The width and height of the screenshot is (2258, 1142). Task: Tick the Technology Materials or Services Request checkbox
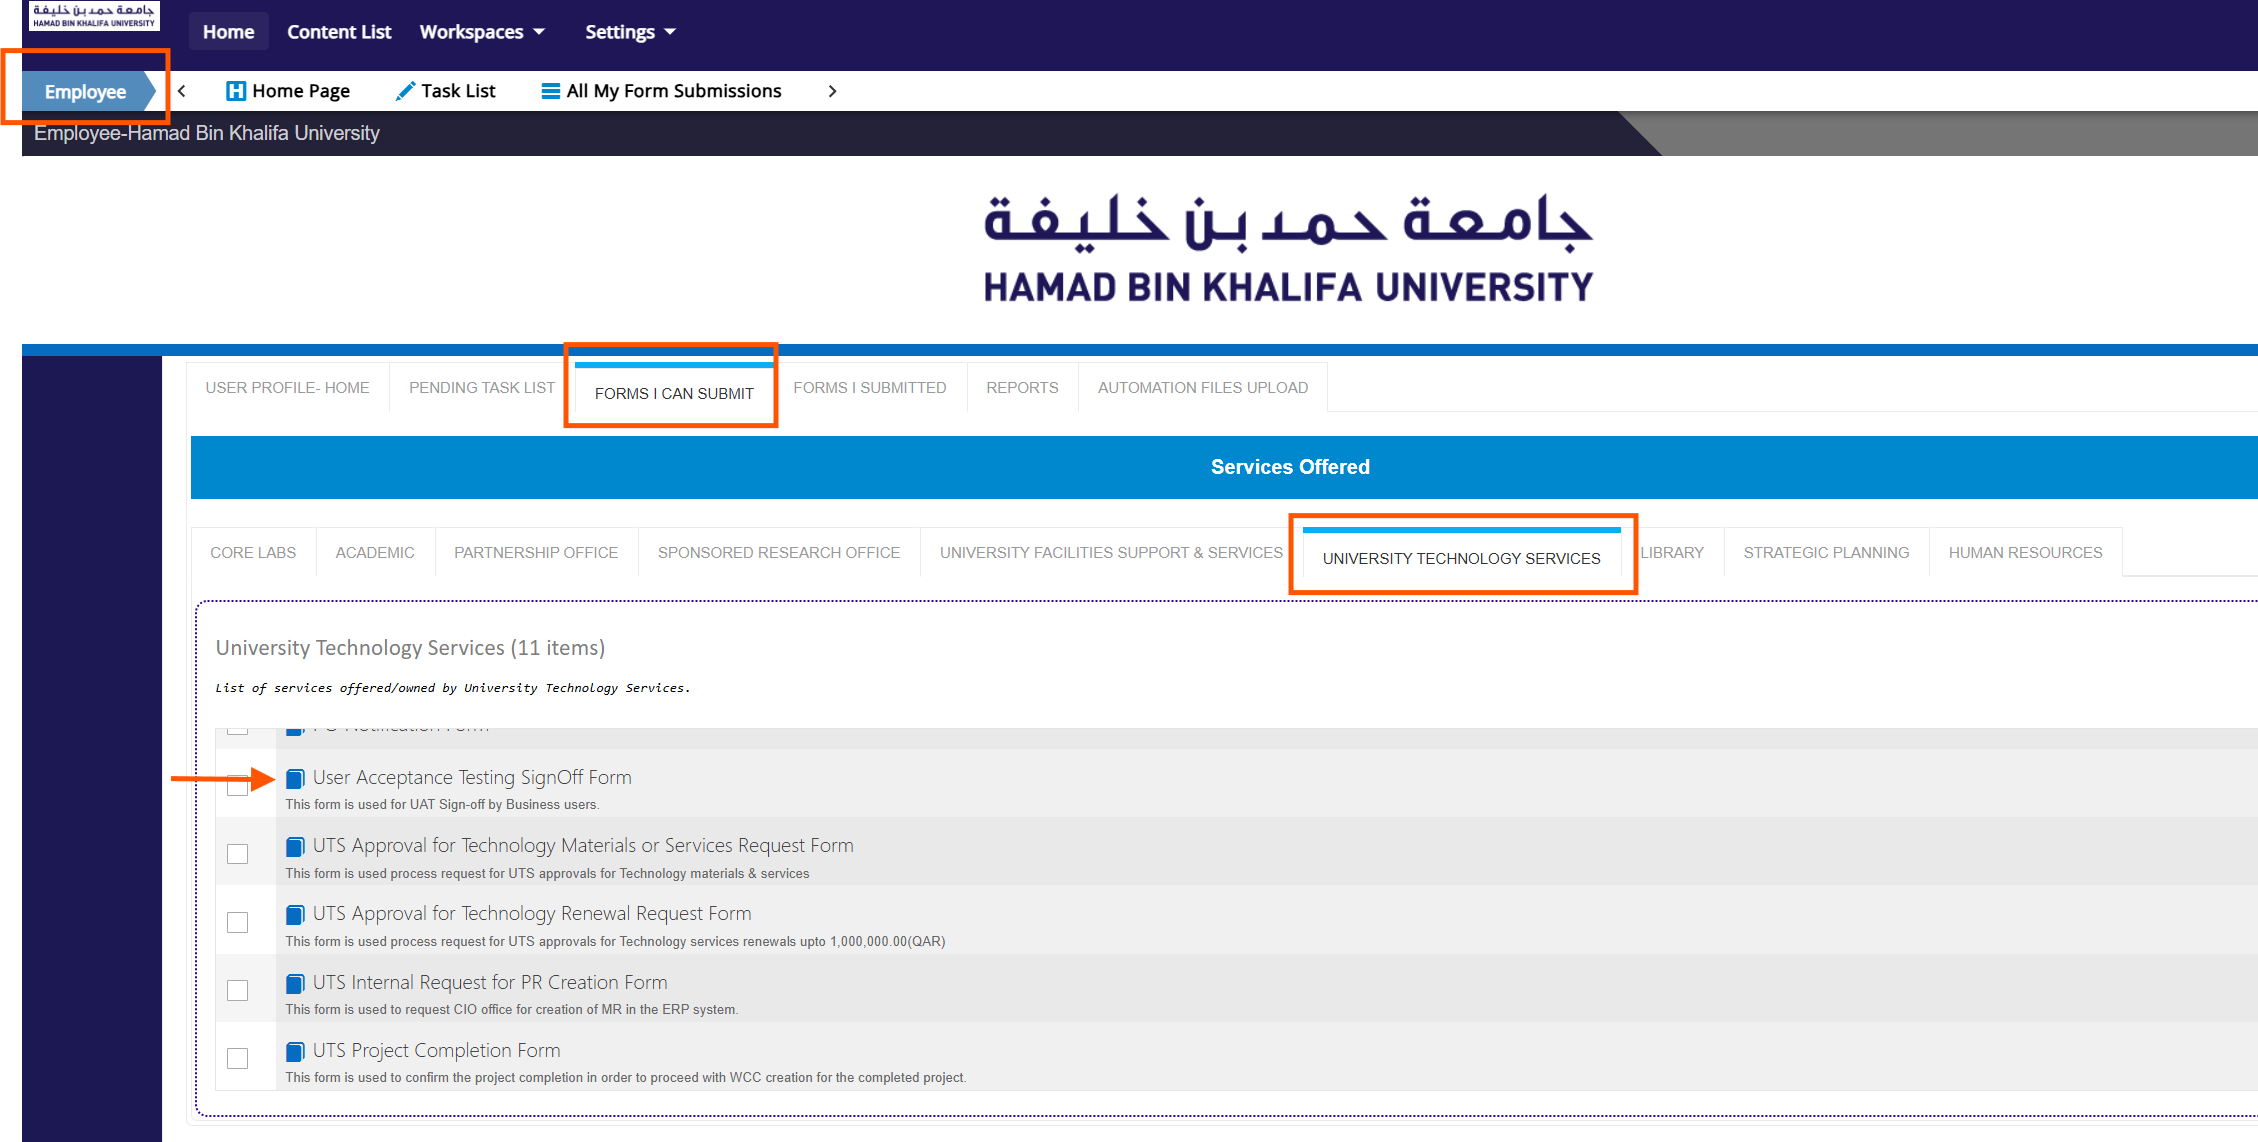pos(237,854)
